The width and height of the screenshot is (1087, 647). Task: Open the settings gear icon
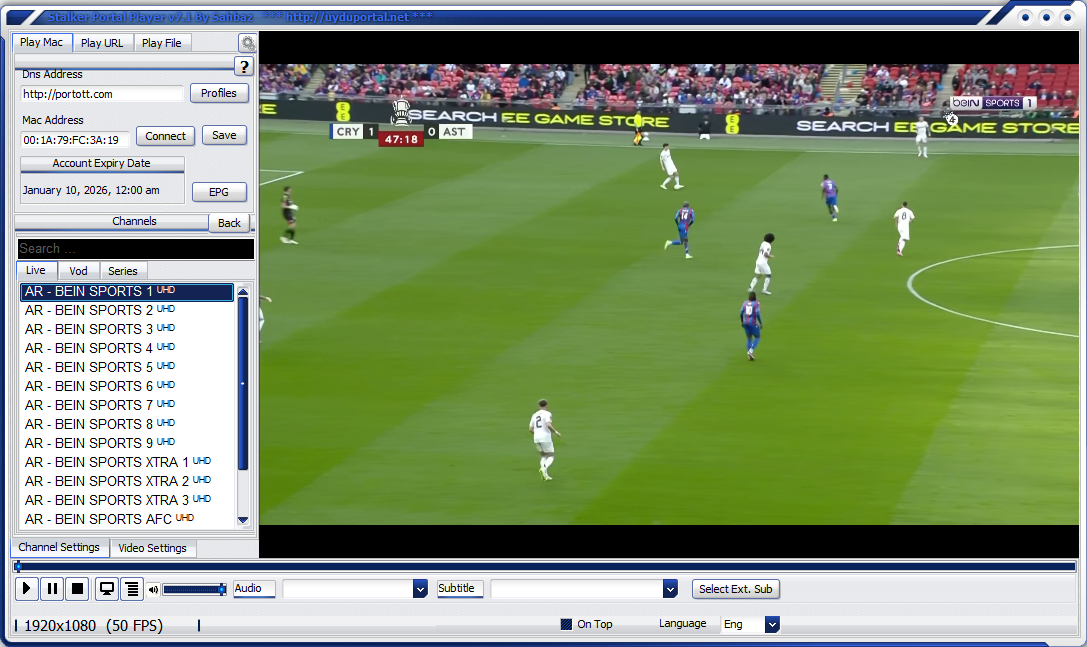[x=247, y=43]
